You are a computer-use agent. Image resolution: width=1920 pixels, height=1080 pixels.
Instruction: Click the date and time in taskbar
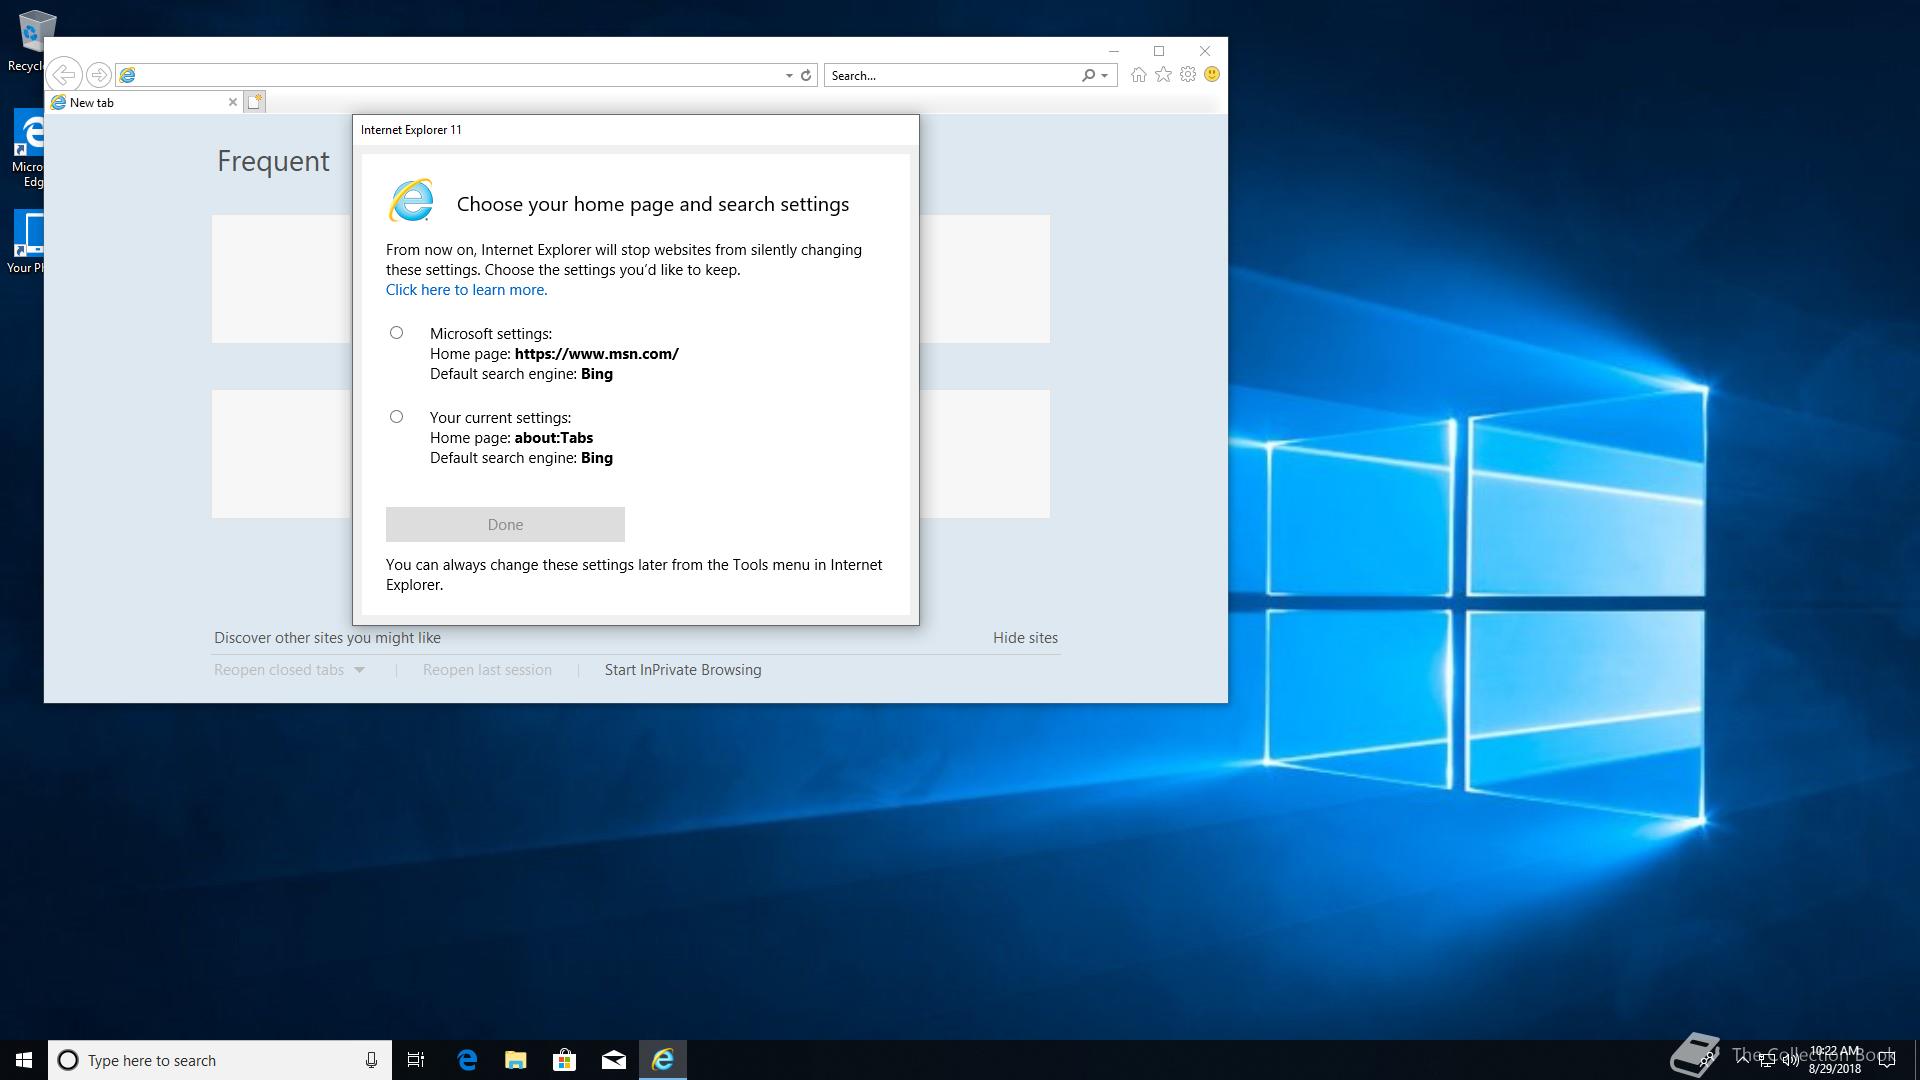click(x=1835, y=1060)
